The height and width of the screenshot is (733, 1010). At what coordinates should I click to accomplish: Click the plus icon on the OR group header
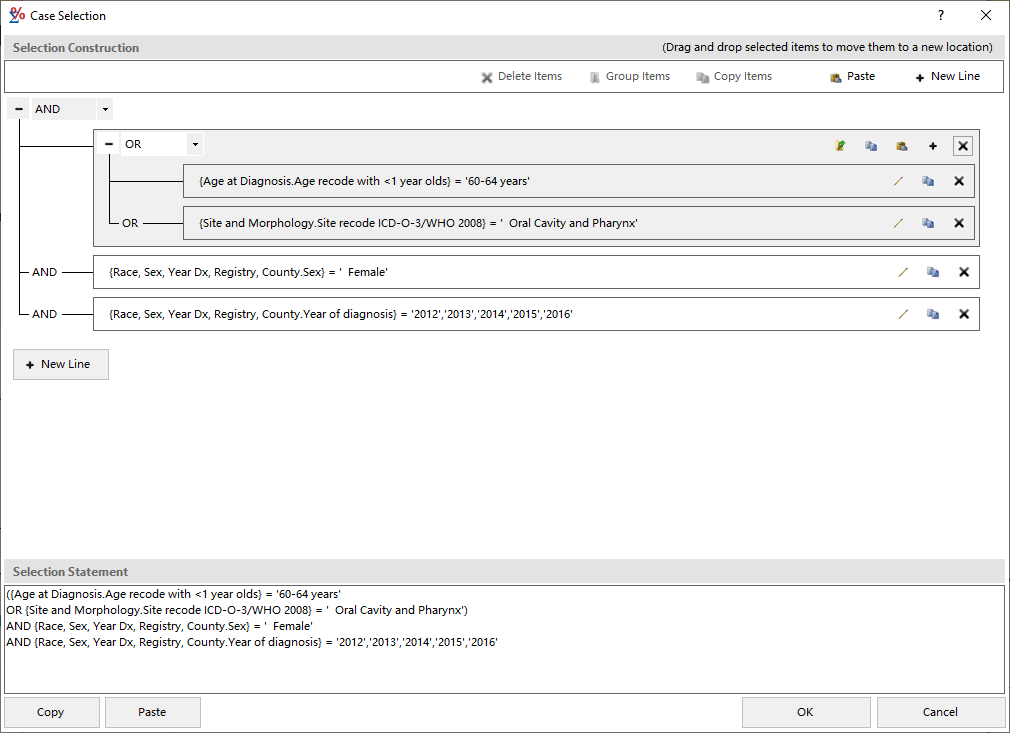point(932,145)
